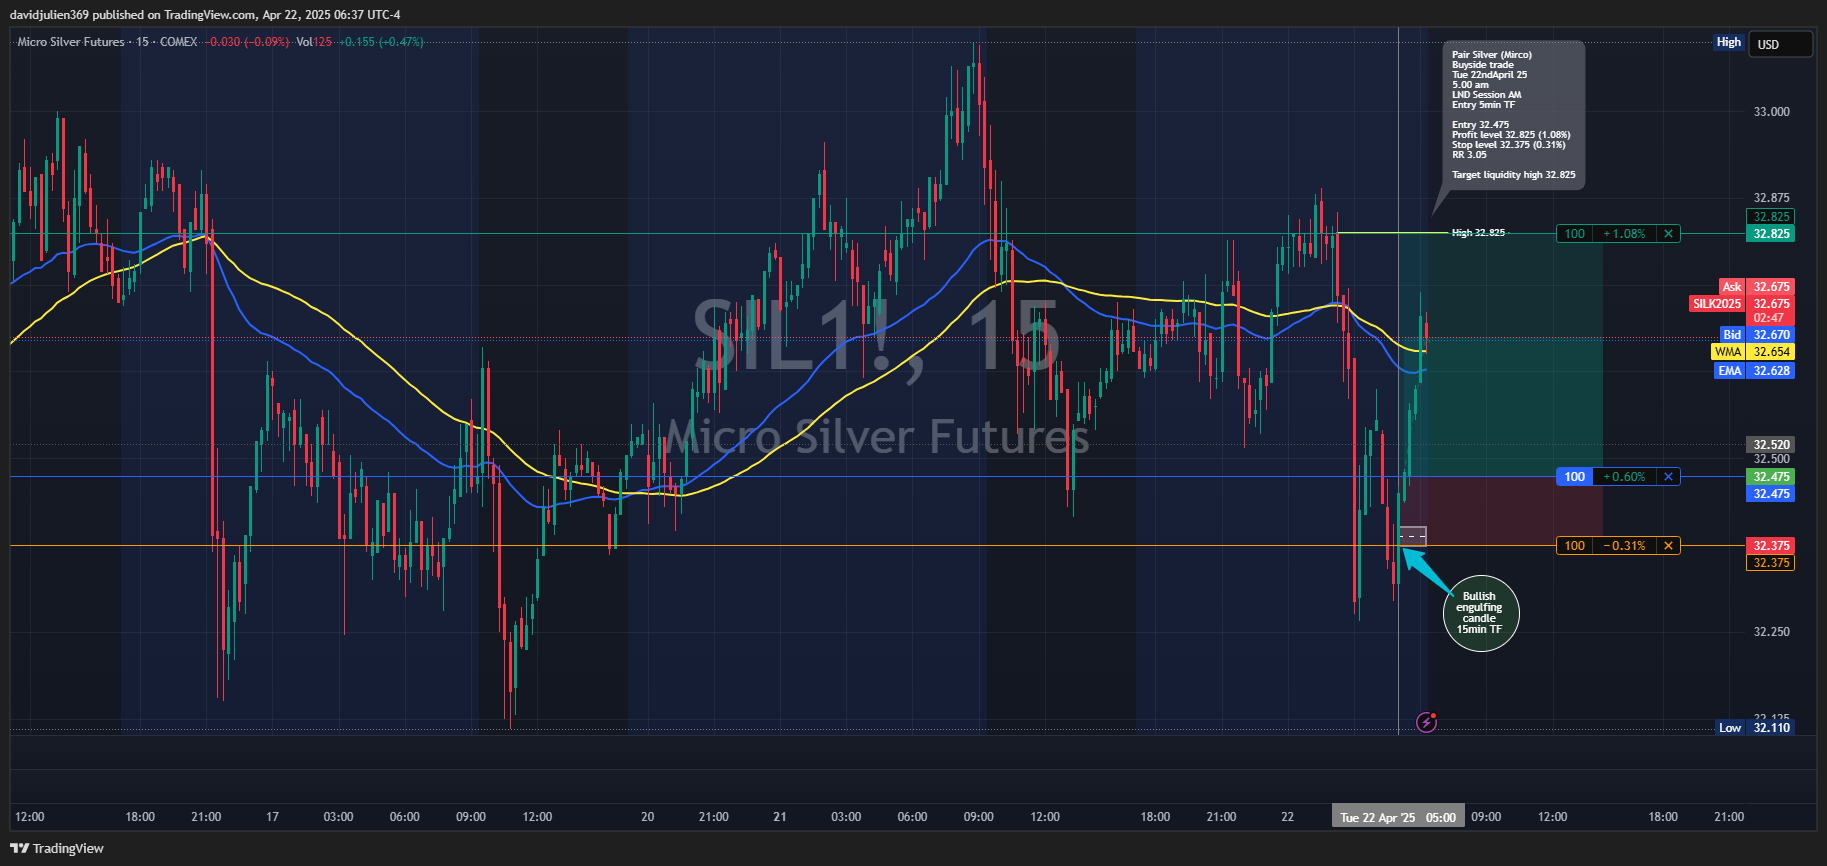Click the -0.030 (-0.09%) change value
This screenshot has height=866, width=1827.
[247, 42]
